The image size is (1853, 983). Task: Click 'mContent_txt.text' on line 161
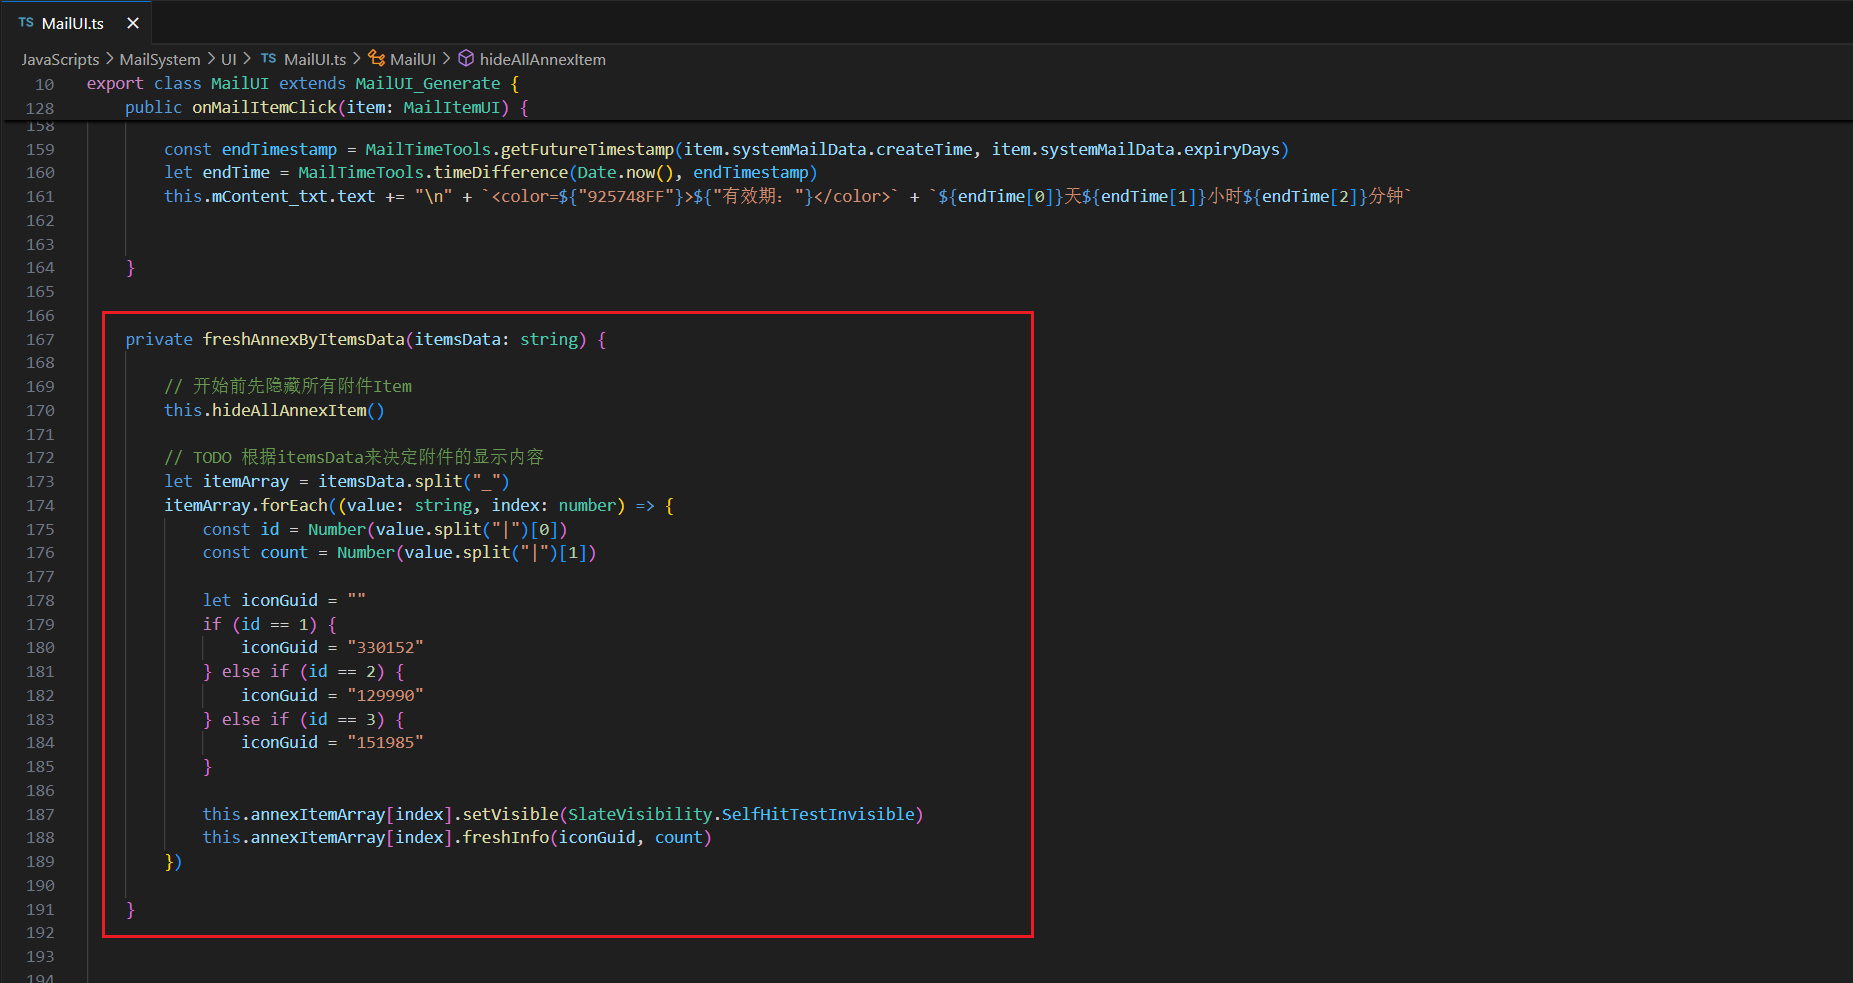pyautogui.click(x=293, y=196)
